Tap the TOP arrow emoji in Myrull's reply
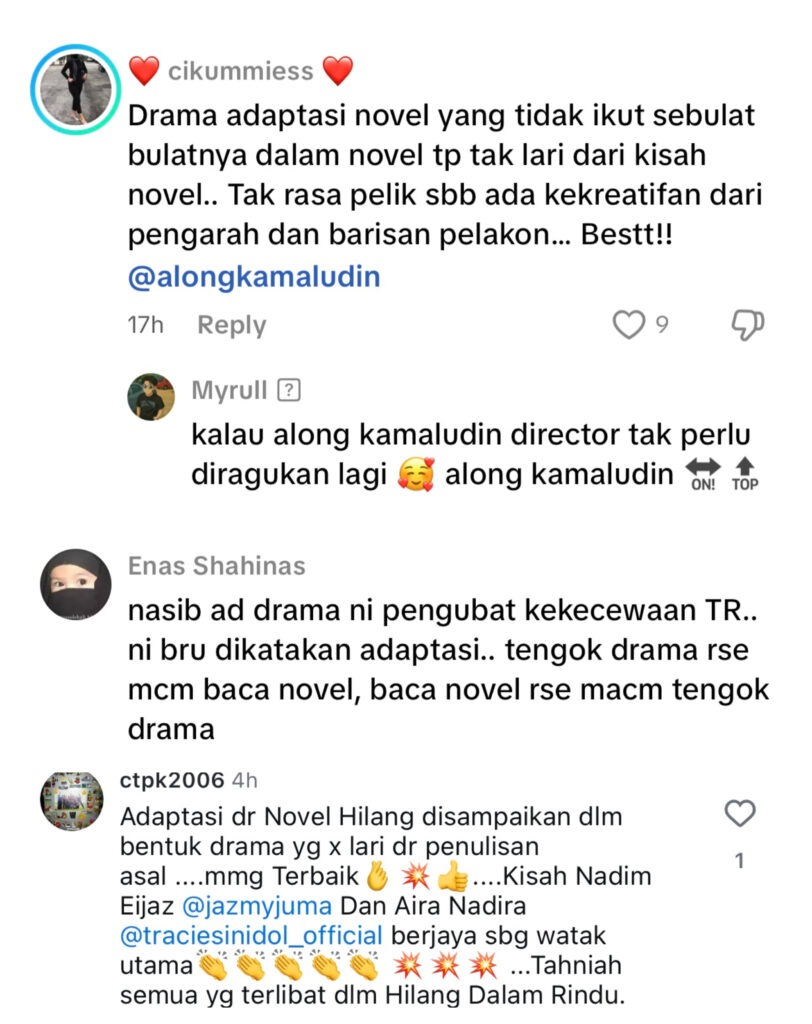Image resolution: width=812 pixels, height=1024 pixels. click(745, 475)
